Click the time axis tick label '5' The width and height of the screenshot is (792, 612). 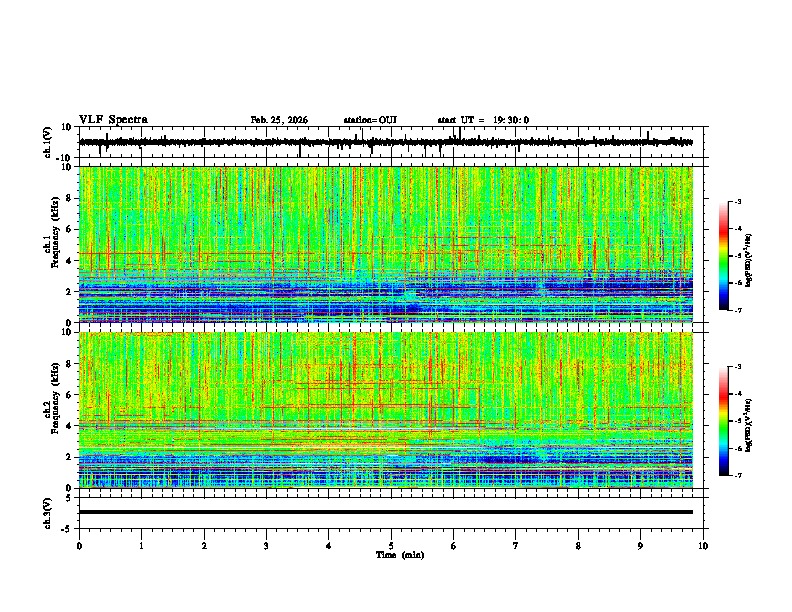point(391,546)
